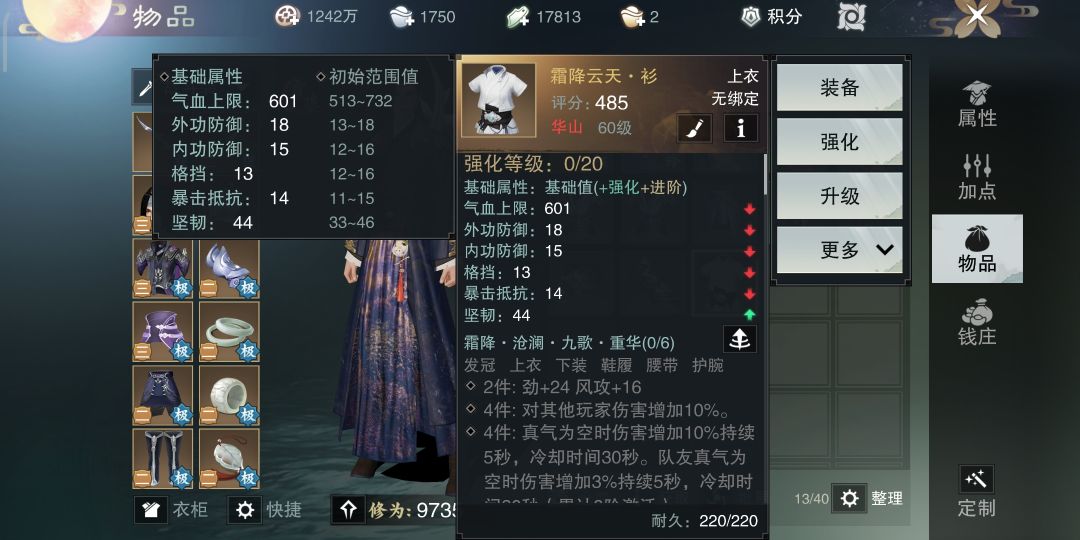Click the 整理 gear to sort inventory

click(849, 498)
